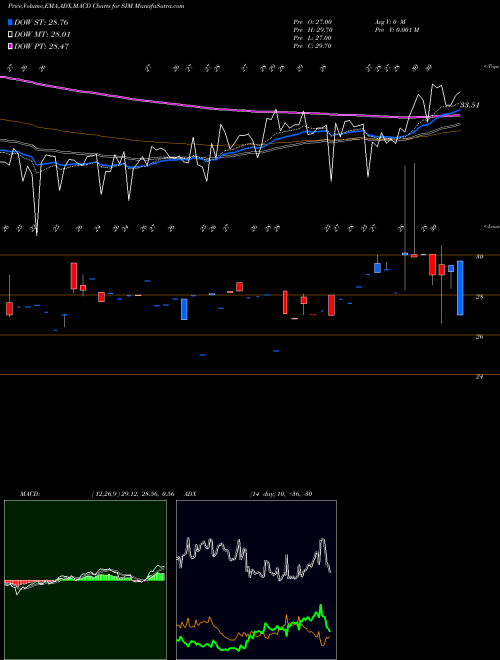The height and width of the screenshot is (660, 500).
Task: Click the white DOW MT legend swatch
Action: 10,35
